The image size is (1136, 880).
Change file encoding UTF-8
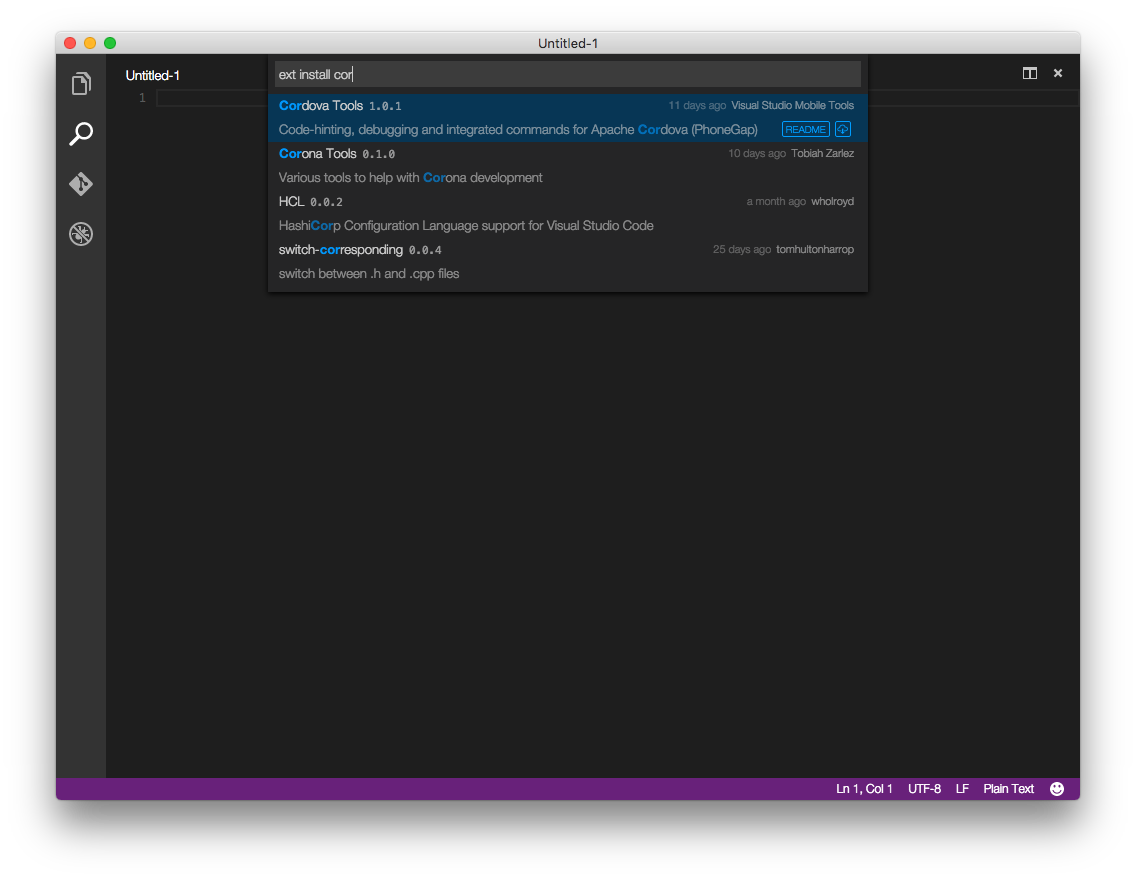click(924, 789)
